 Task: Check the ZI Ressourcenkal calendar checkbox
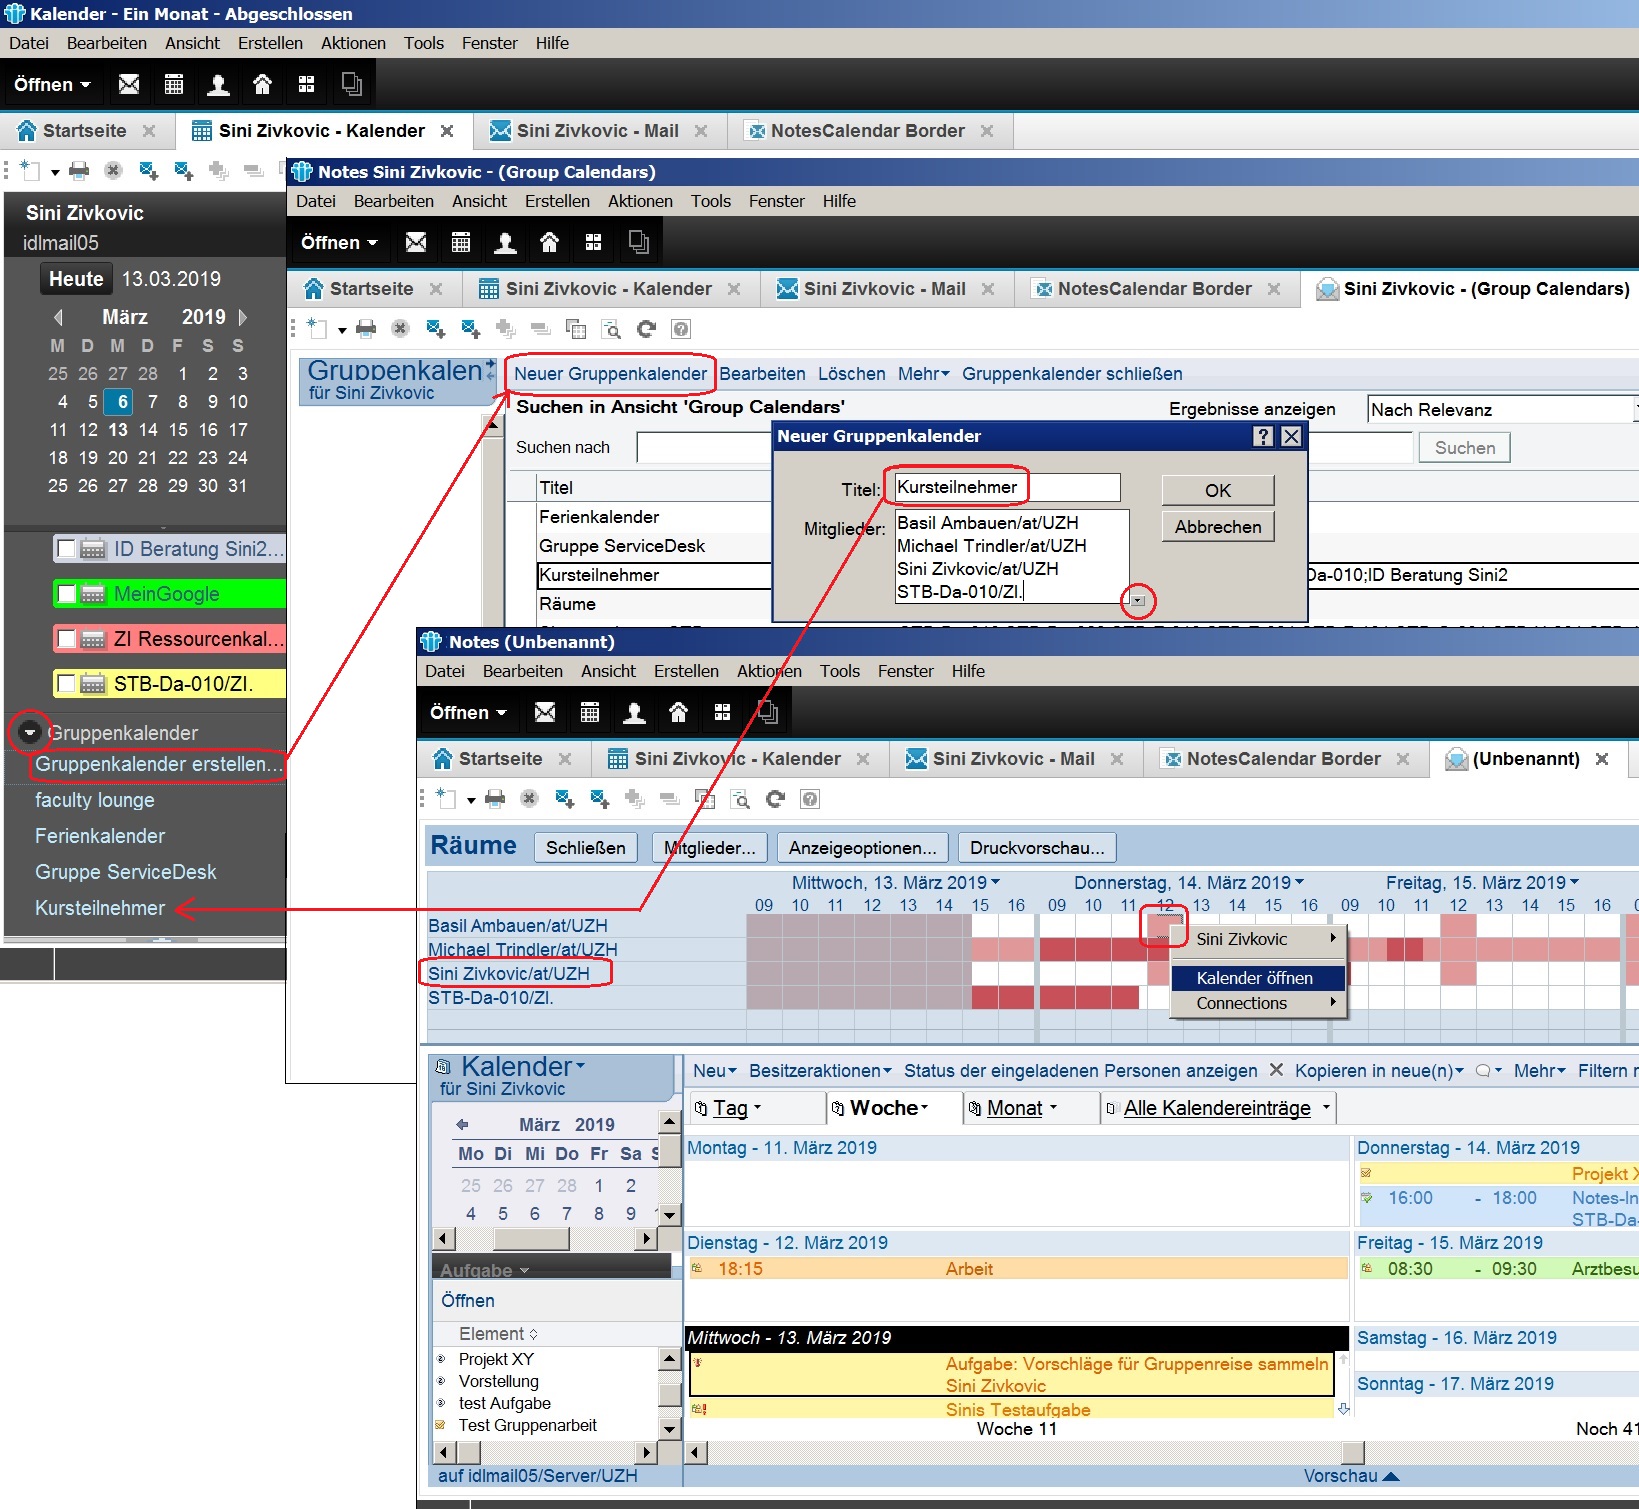click(67, 639)
